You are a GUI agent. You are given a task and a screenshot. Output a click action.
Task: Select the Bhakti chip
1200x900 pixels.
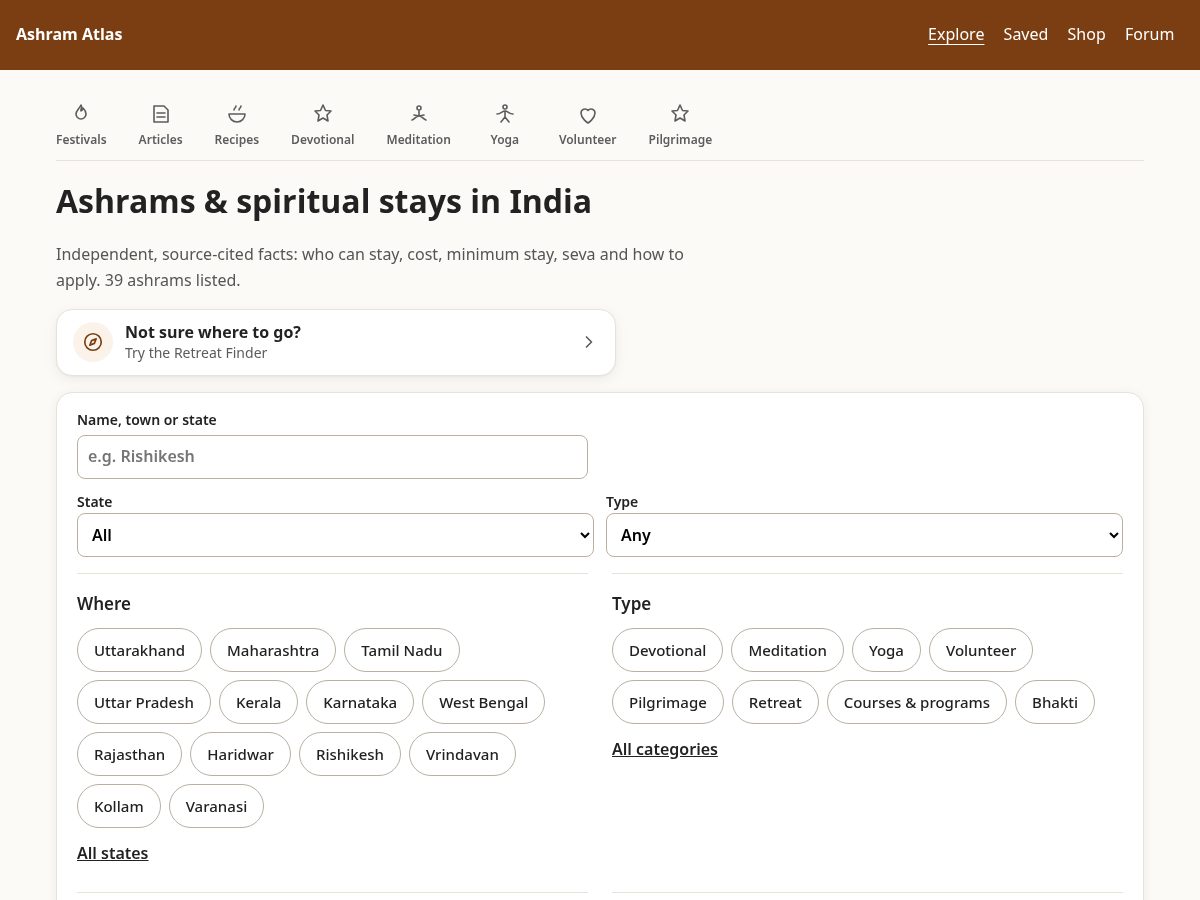pyautogui.click(x=1055, y=702)
